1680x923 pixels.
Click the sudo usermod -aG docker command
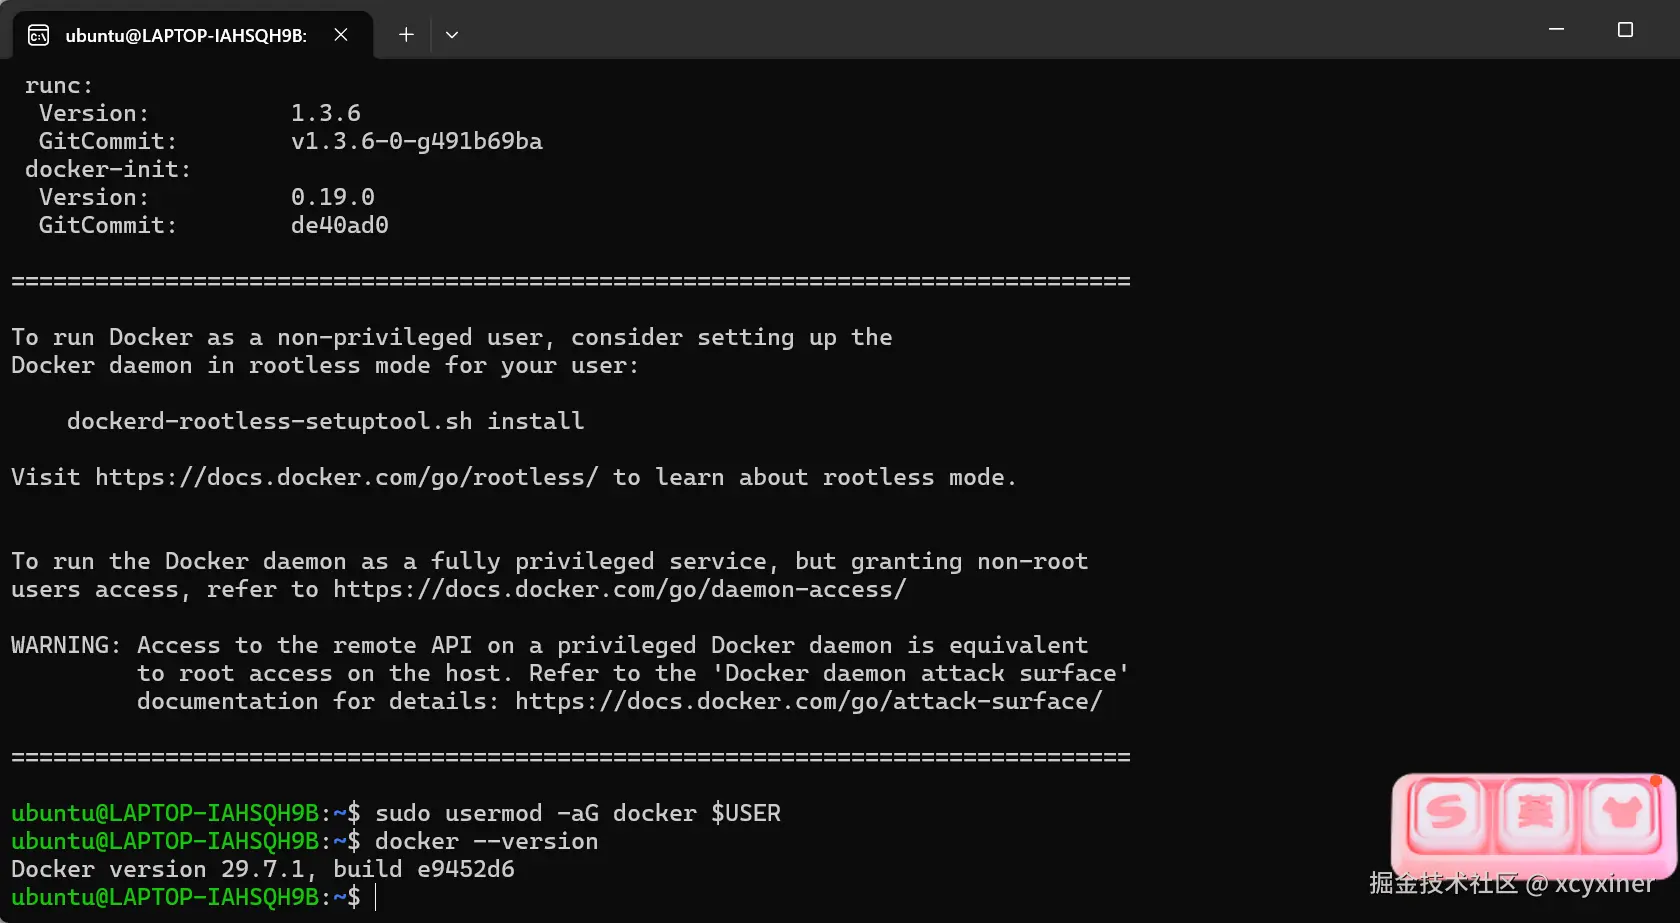[578, 813]
